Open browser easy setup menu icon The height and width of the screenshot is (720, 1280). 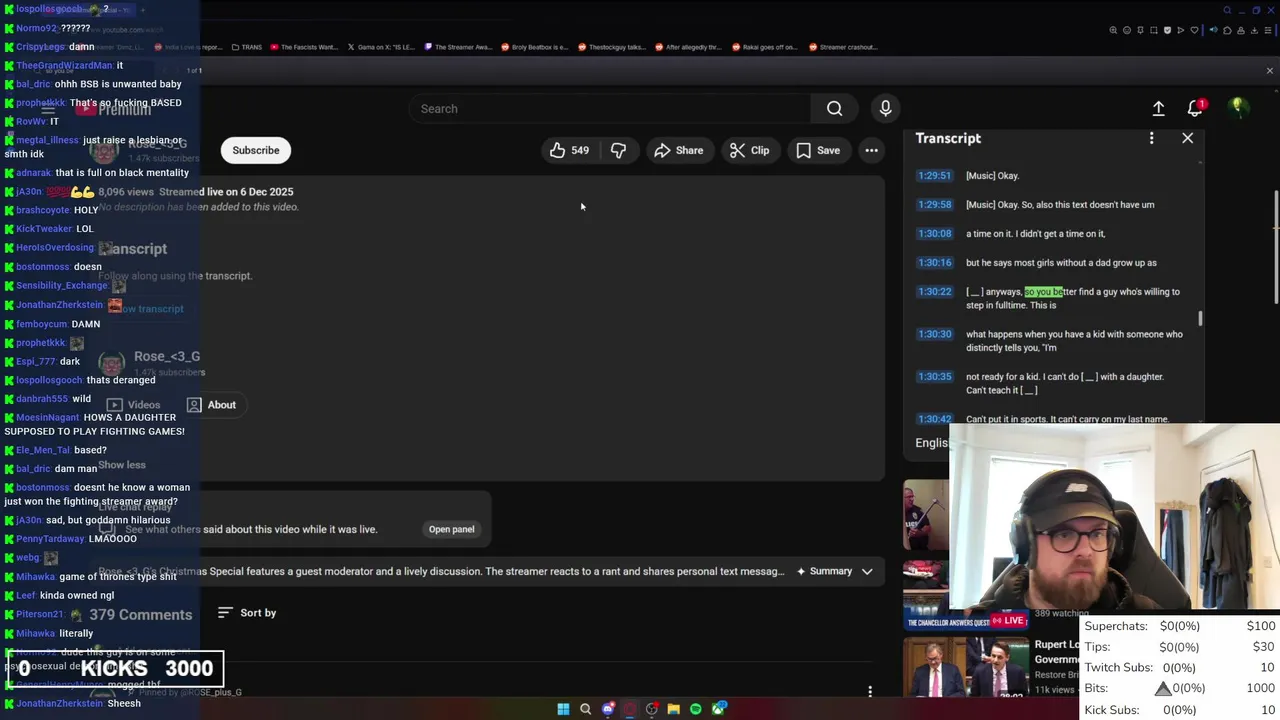(1268, 30)
